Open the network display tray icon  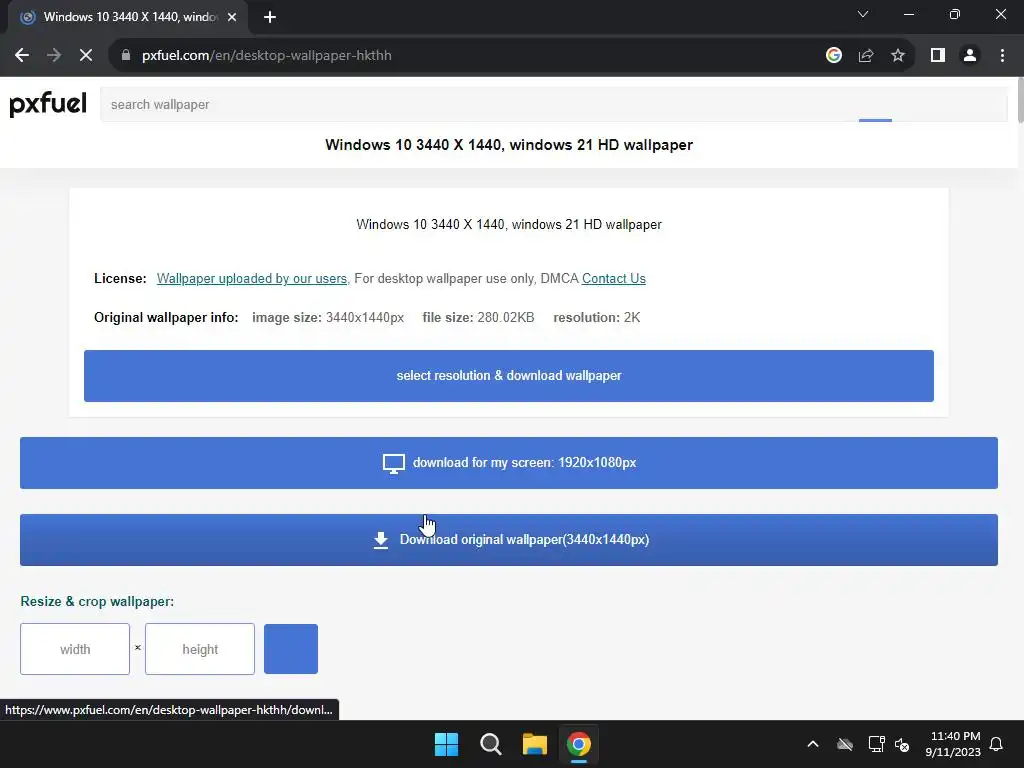click(x=876, y=744)
